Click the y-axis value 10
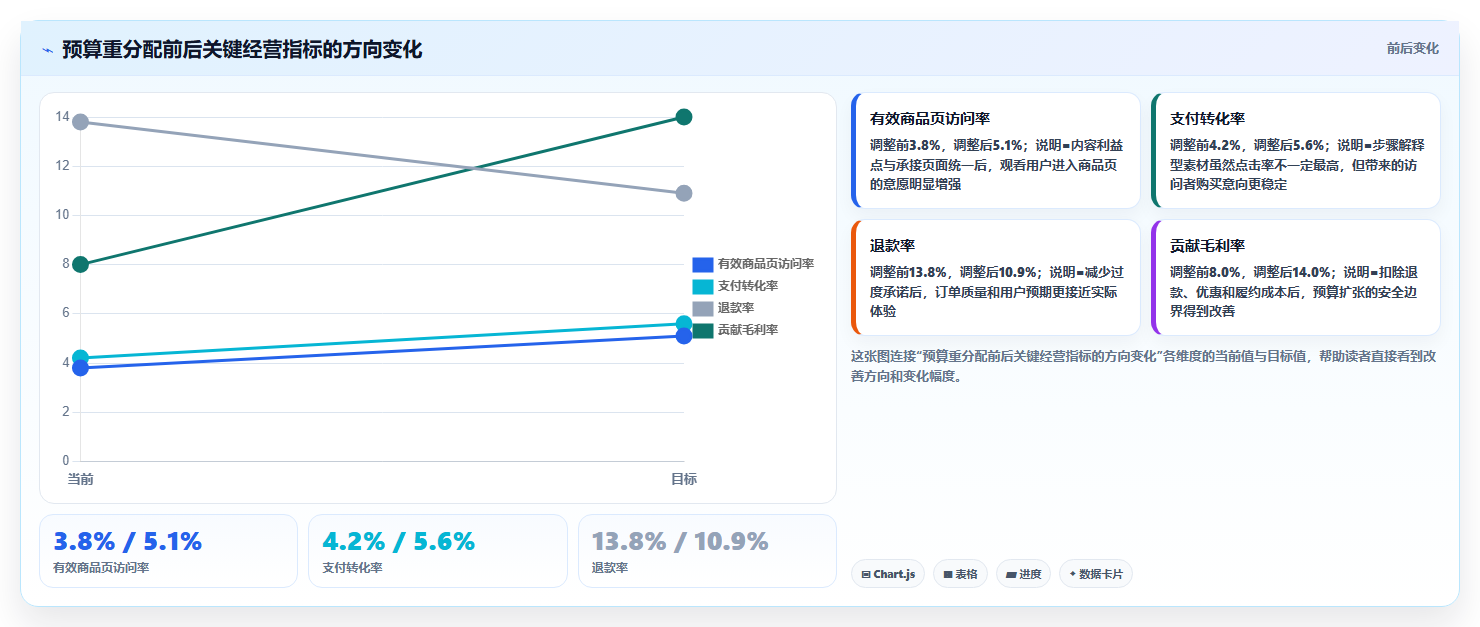1480x627 pixels. tap(62, 215)
